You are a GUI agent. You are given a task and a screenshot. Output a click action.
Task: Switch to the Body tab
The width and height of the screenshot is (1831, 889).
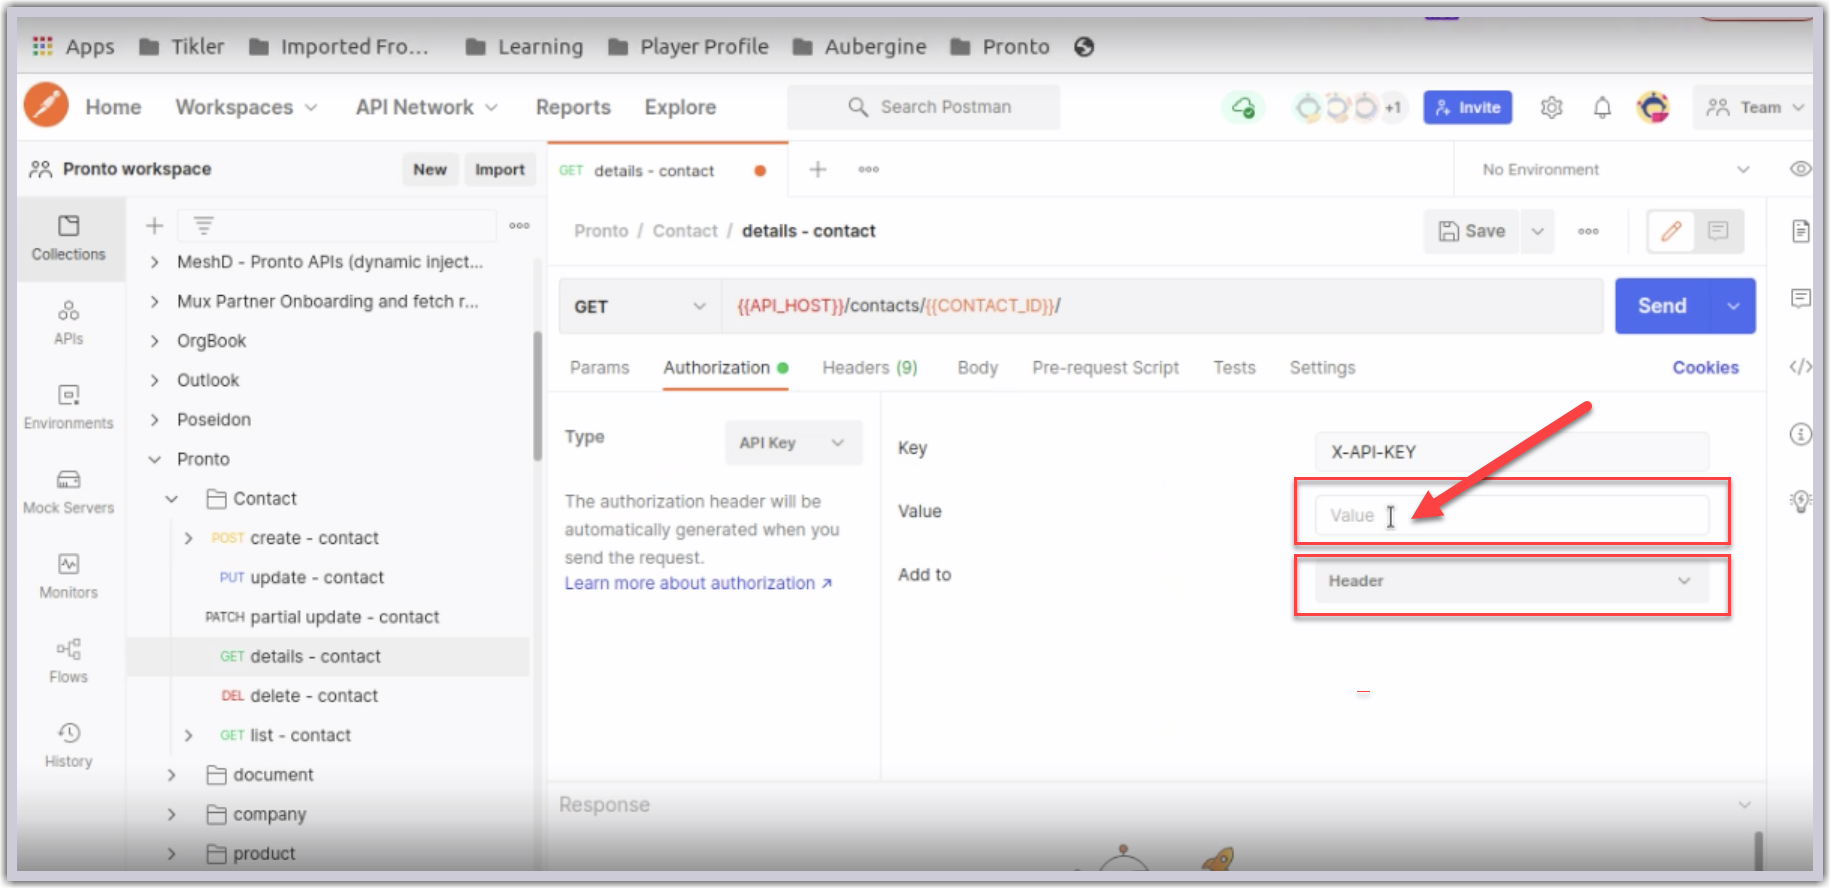point(977,368)
